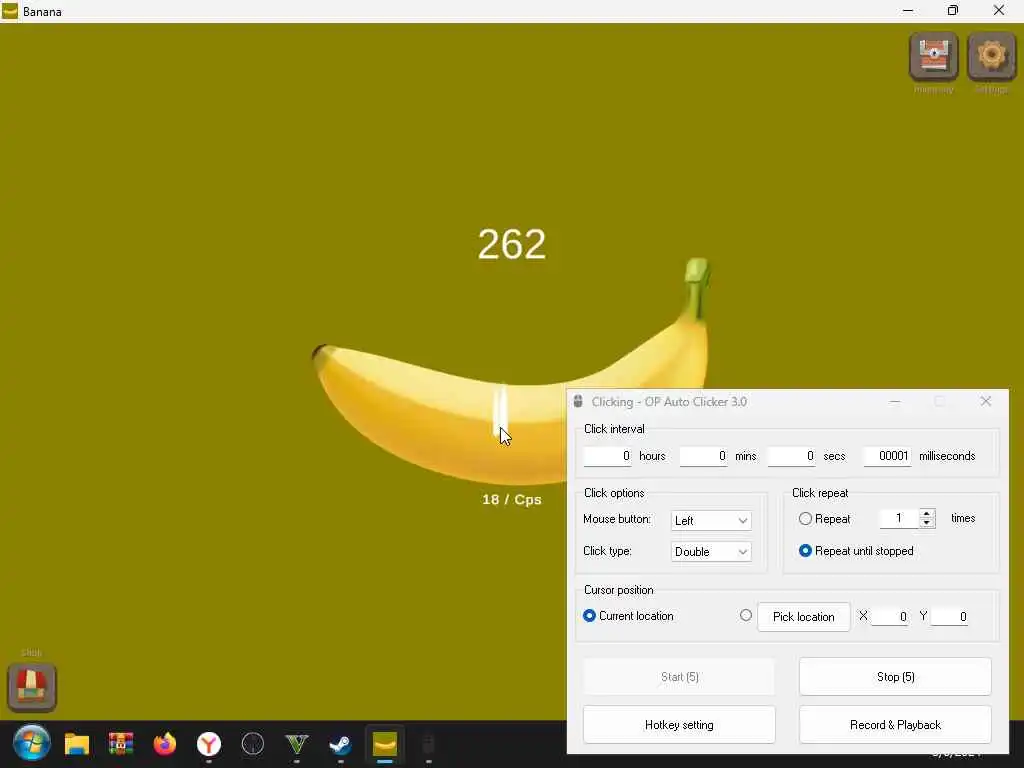Open the Inventory chest icon
The width and height of the screenshot is (1024, 768).
[x=933, y=56]
